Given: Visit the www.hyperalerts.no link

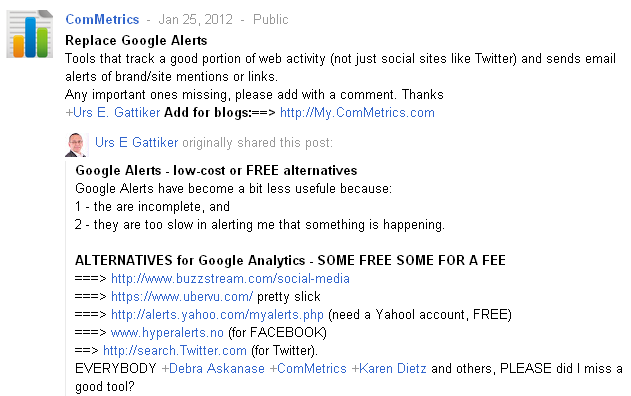Looking at the screenshot, I should pos(167,332).
